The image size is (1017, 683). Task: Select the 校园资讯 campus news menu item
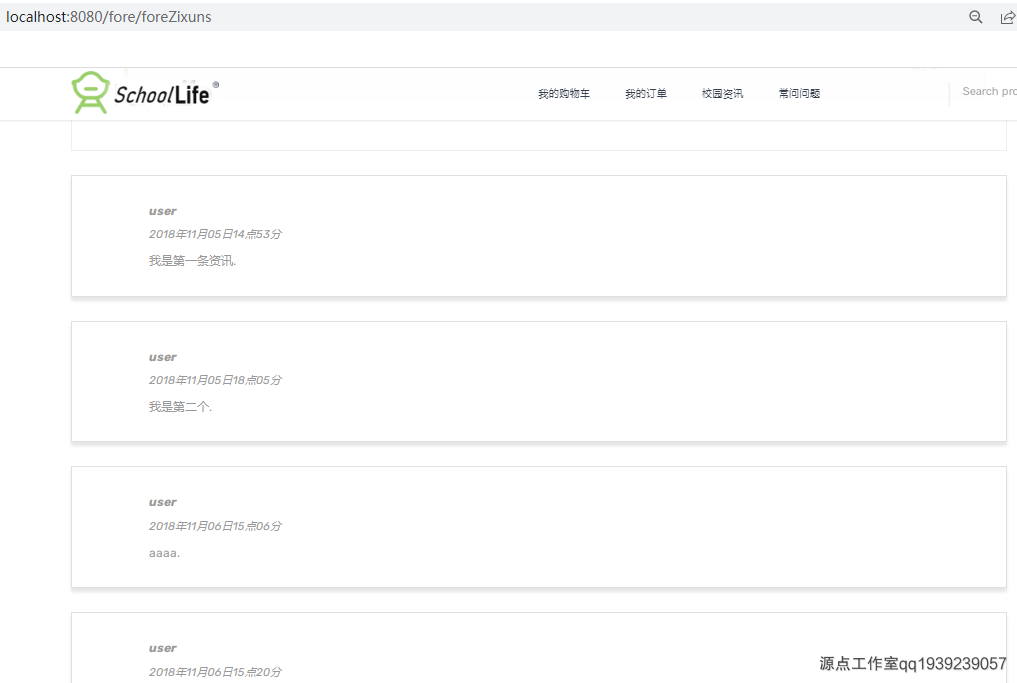tap(722, 93)
